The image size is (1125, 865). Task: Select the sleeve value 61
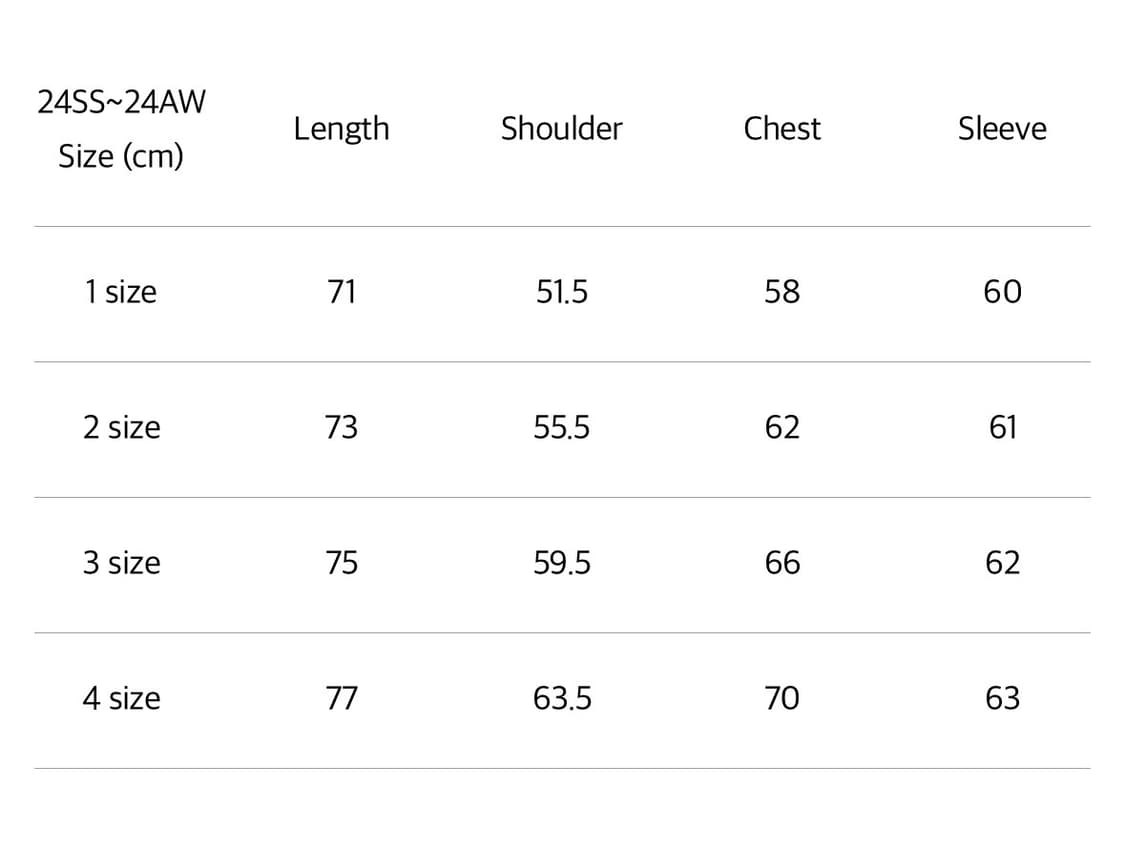(x=1002, y=428)
